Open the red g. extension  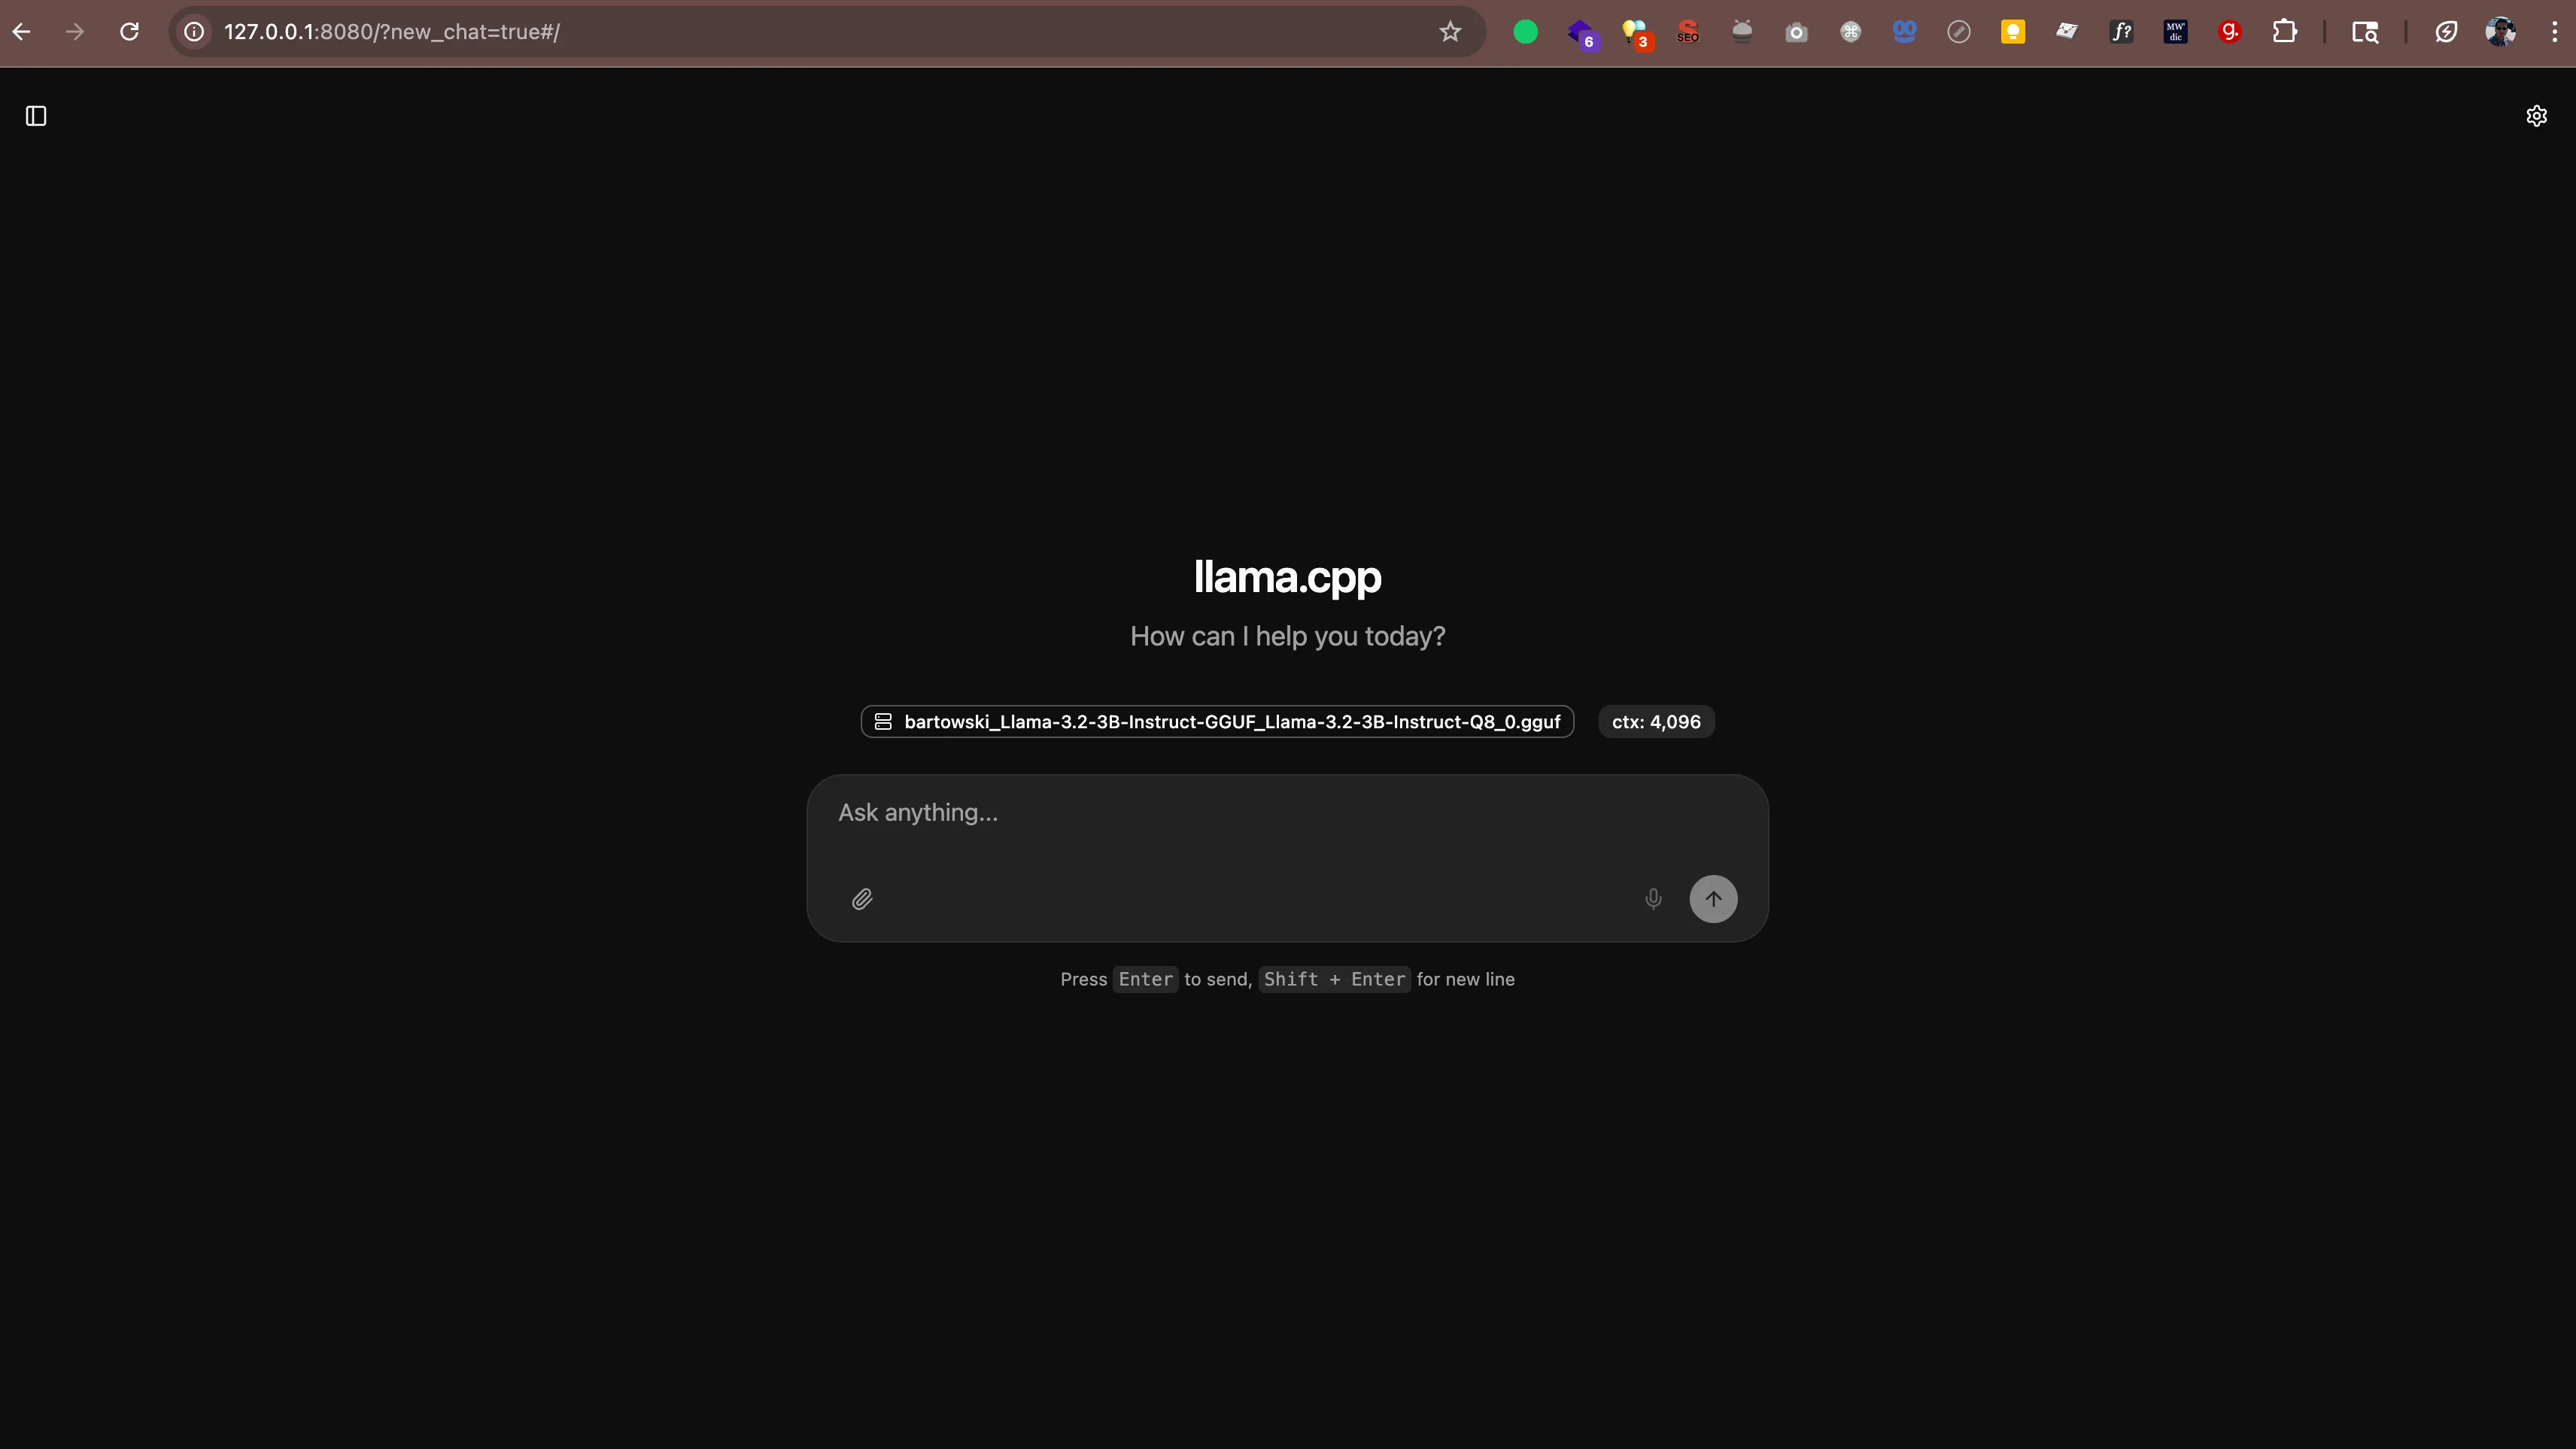2230,32
